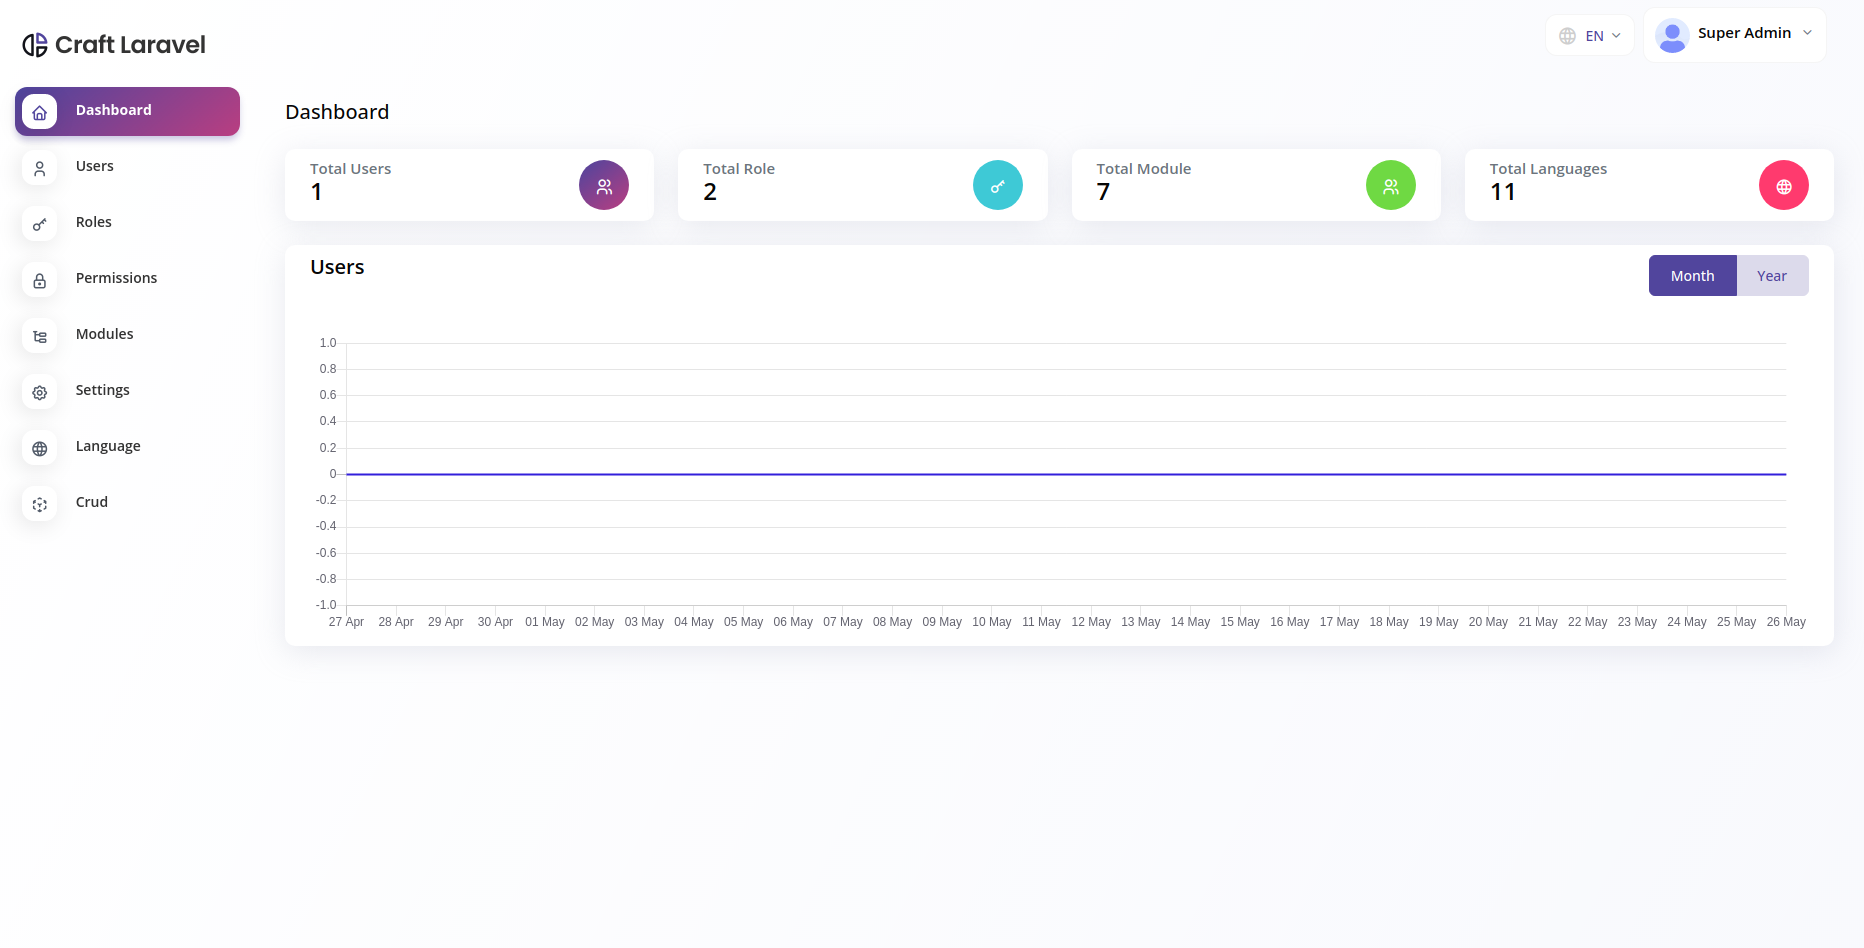The width and height of the screenshot is (1864, 948).
Task: Expand the Super Admin account menu
Action: tap(1735, 35)
